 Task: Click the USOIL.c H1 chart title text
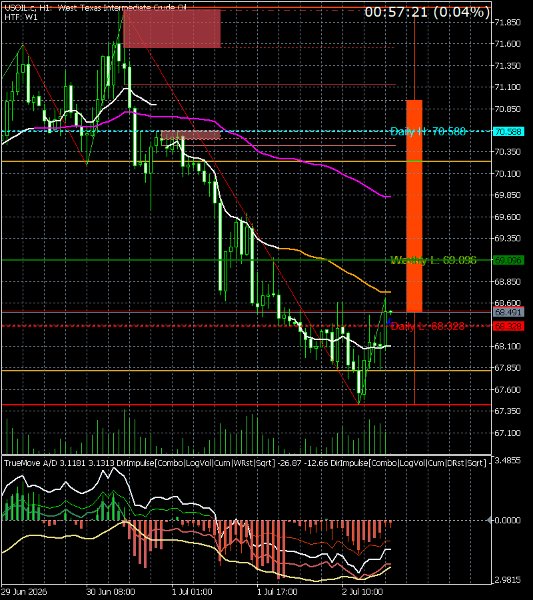coord(95,8)
